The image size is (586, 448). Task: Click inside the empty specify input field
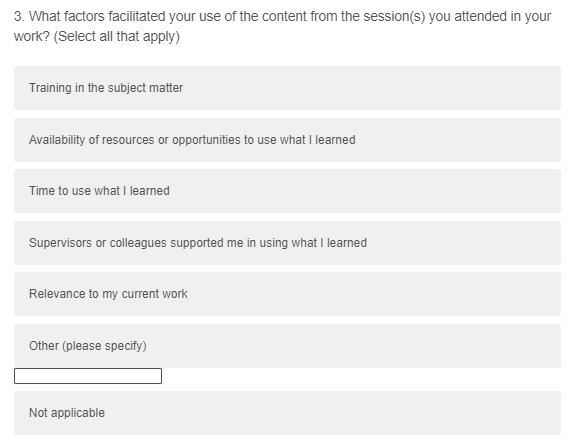(88, 376)
